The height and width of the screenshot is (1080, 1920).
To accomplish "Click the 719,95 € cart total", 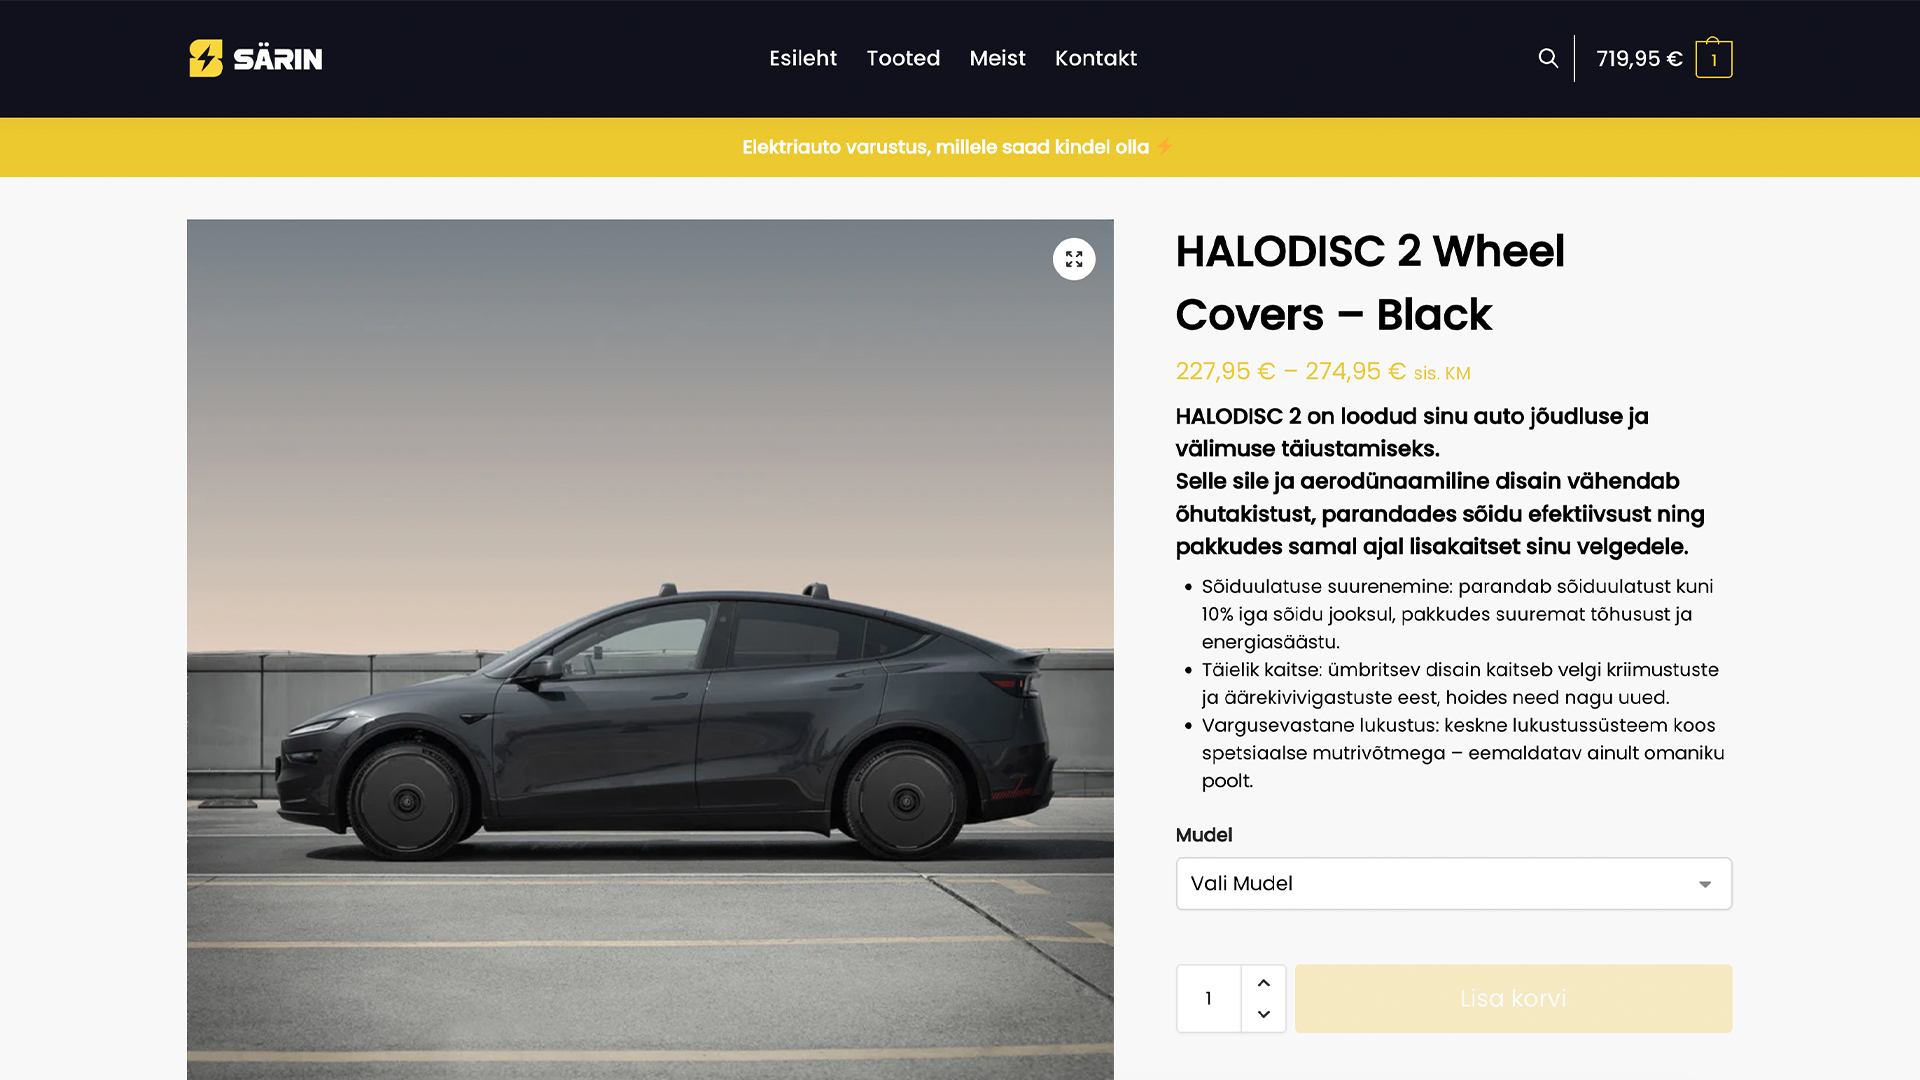I will pos(1639,59).
